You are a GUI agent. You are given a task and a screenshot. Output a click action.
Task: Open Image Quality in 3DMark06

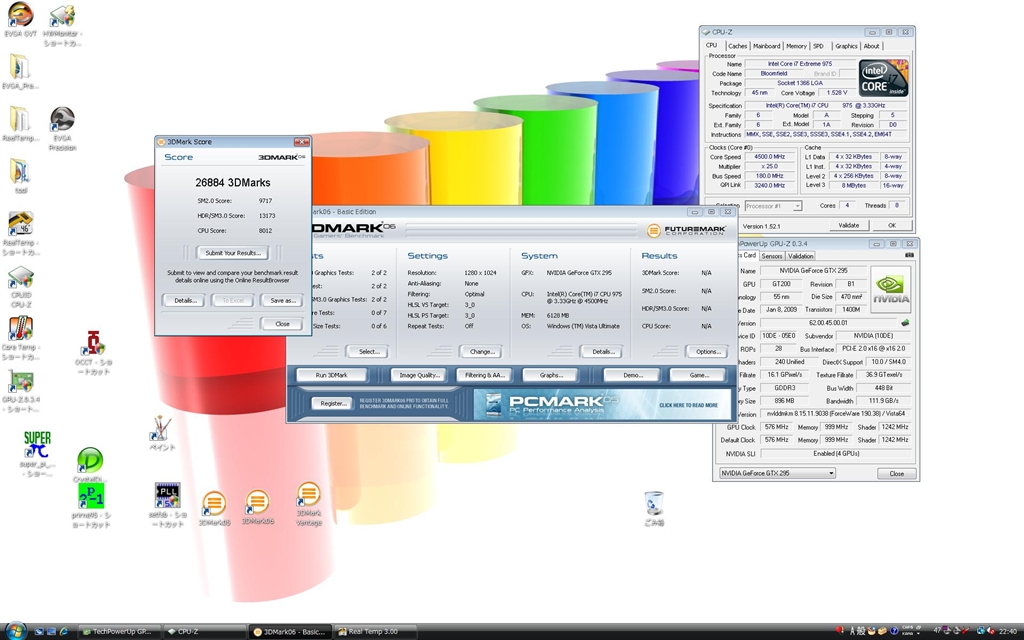click(x=419, y=376)
